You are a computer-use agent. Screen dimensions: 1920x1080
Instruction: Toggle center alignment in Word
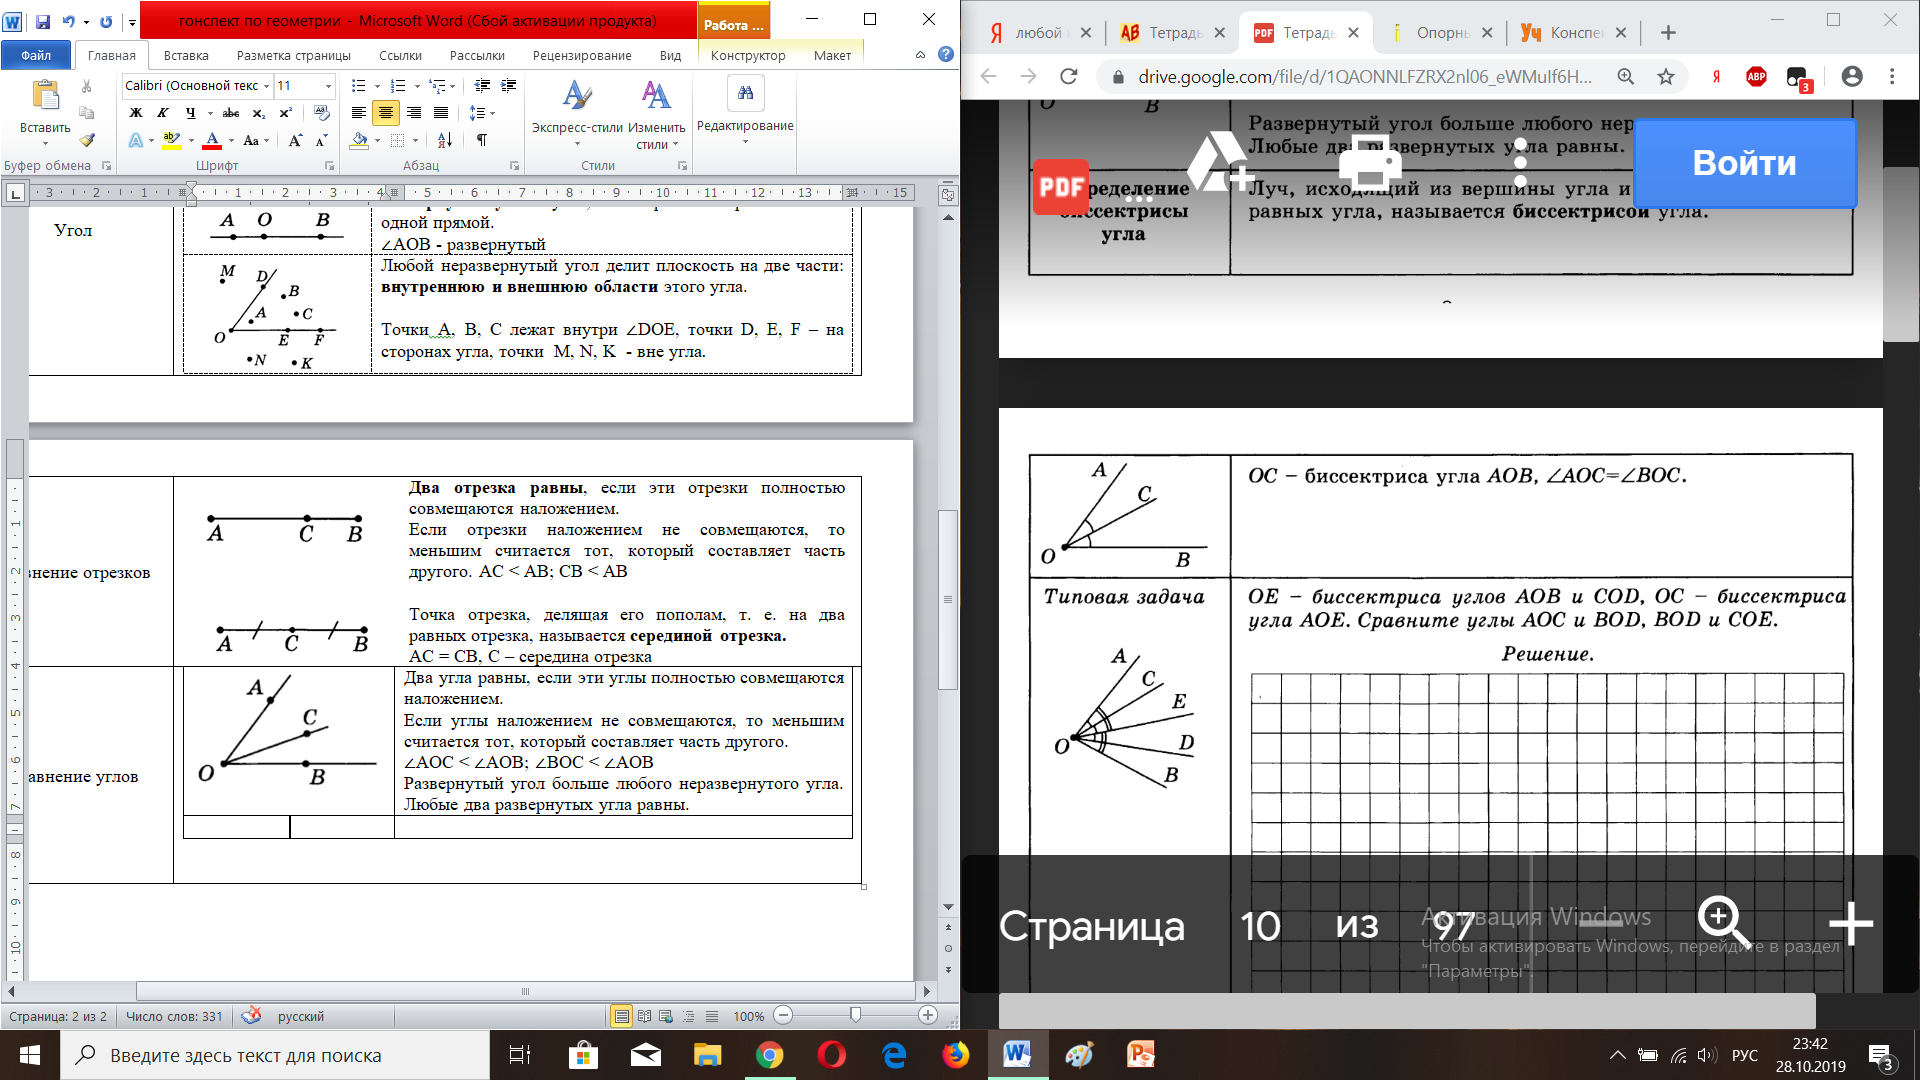coord(385,113)
